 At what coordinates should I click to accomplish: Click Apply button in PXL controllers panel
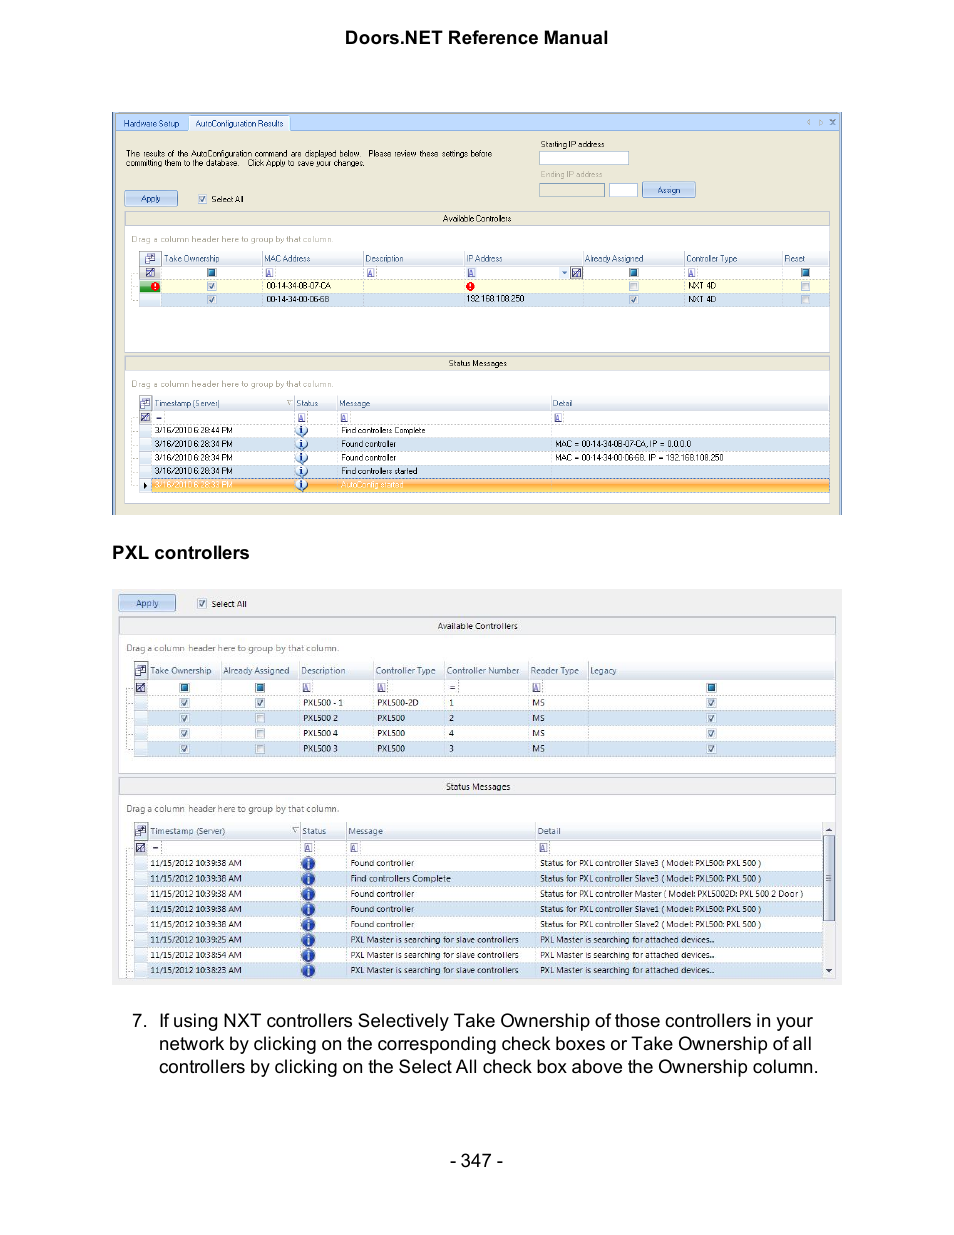coord(147,603)
